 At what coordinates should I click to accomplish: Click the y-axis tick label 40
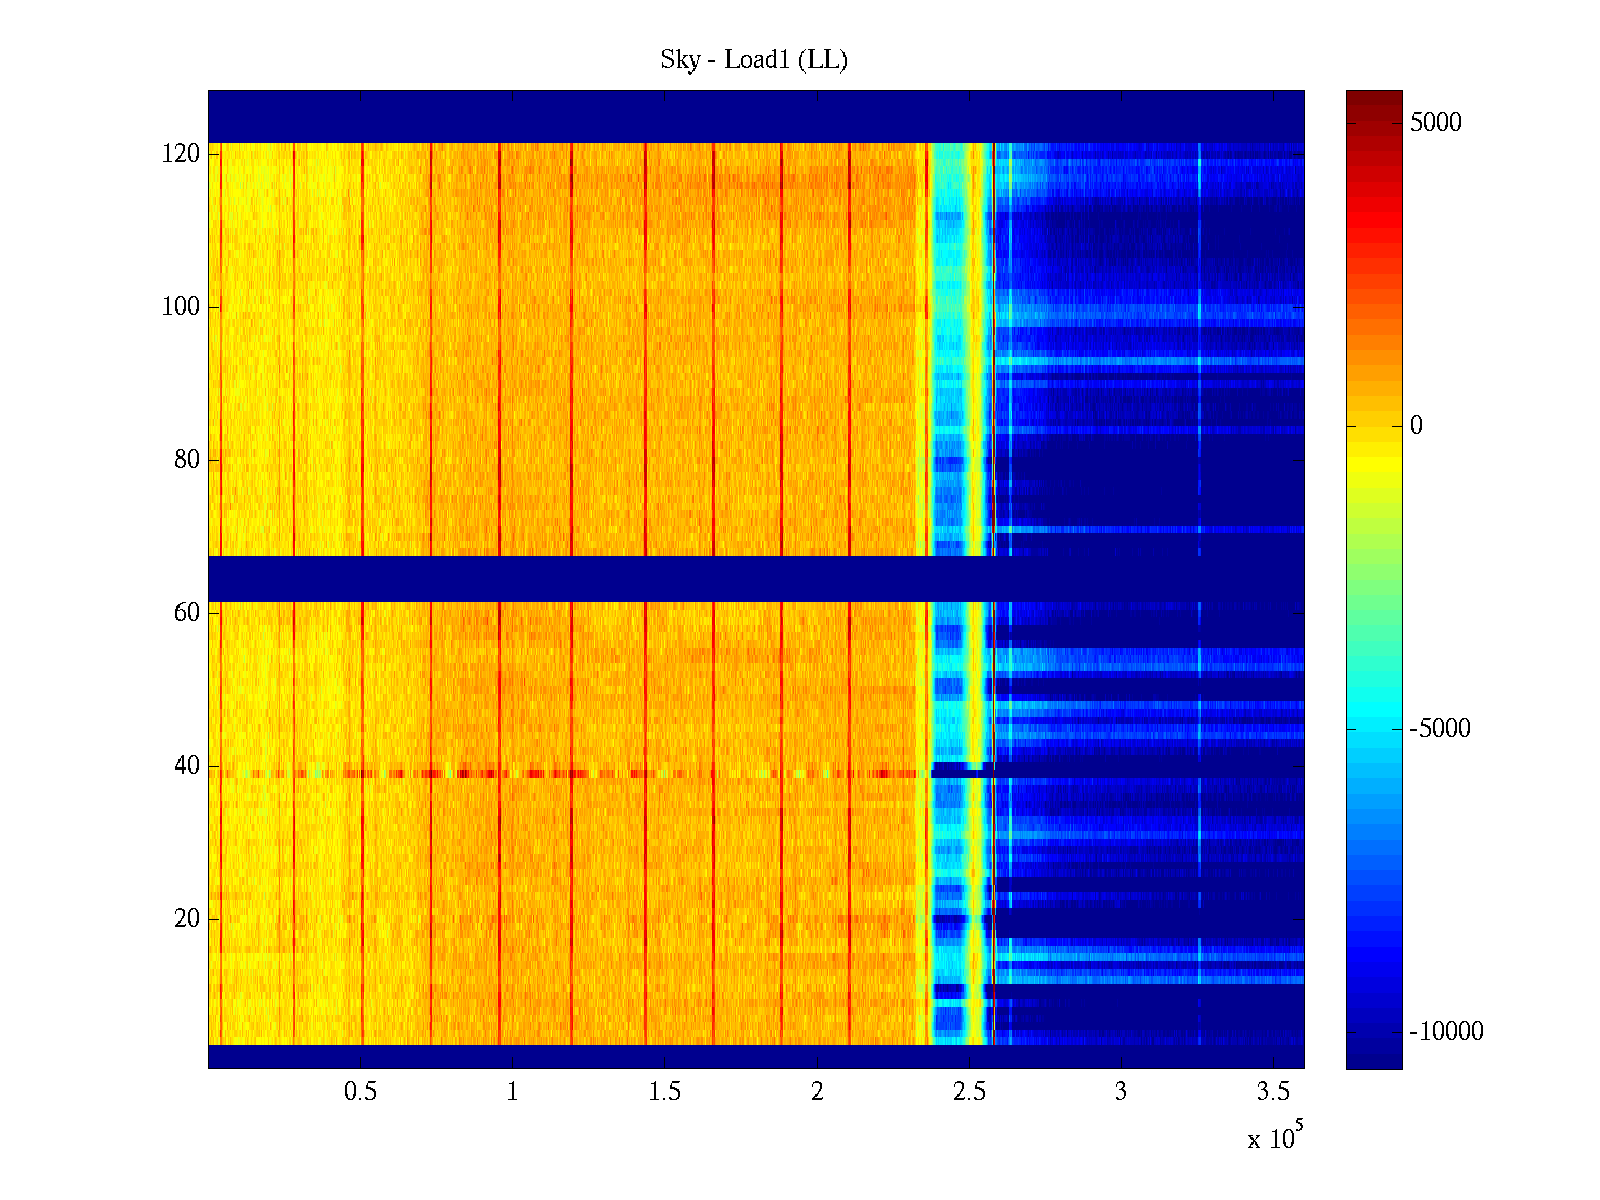tap(187, 766)
